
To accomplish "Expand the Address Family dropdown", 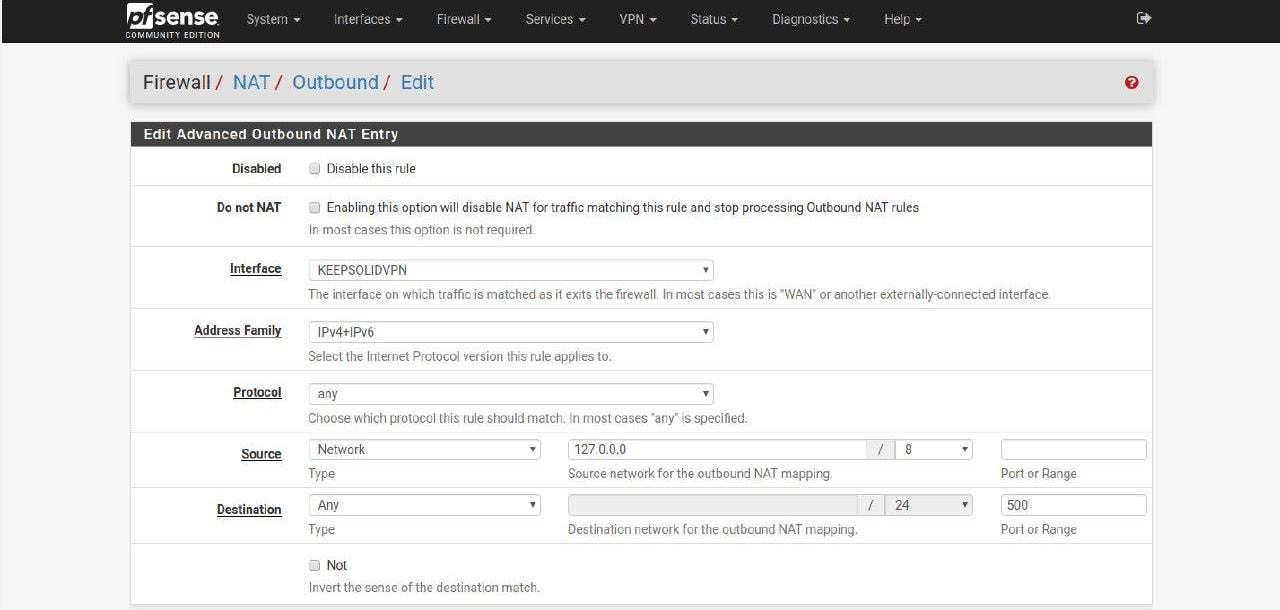I will [510, 332].
